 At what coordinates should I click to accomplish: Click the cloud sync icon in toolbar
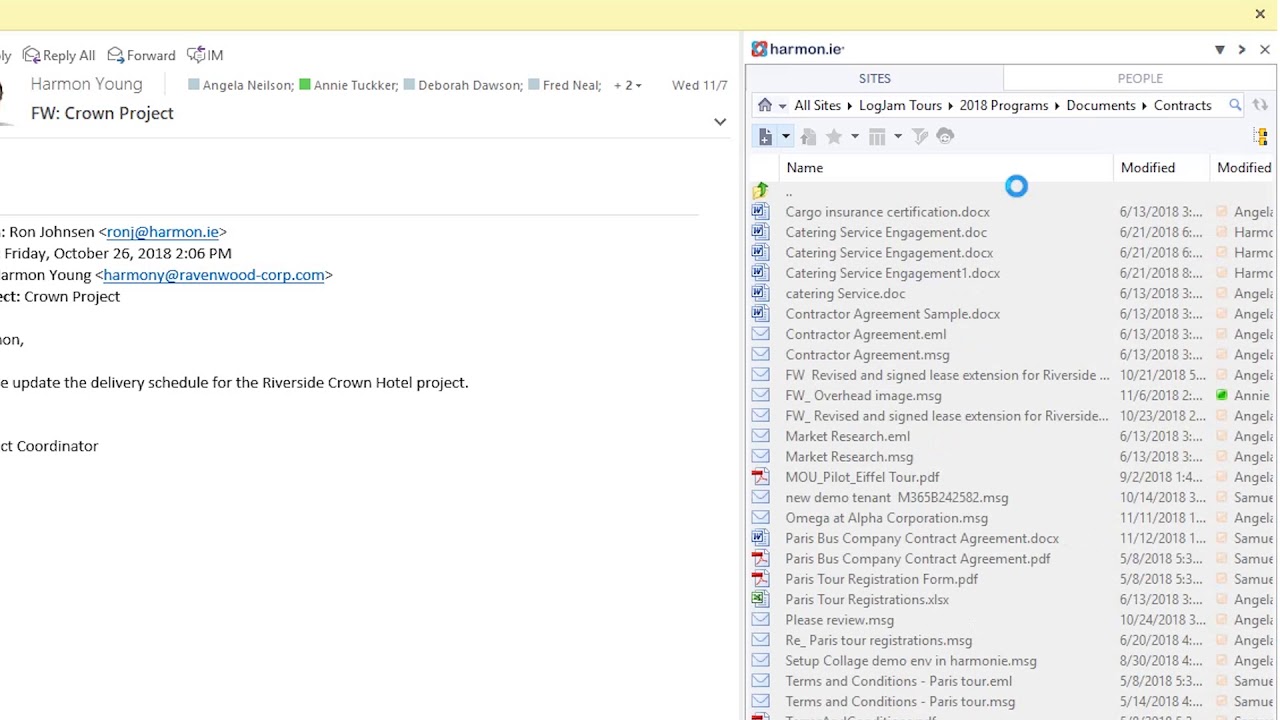pos(945,136)
